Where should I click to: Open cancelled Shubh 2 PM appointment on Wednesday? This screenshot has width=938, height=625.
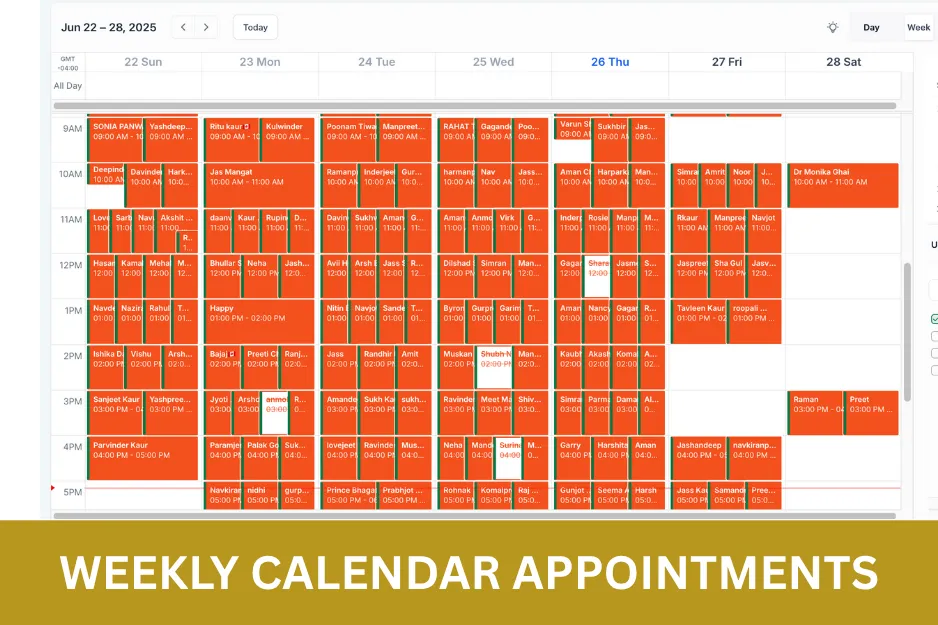click(495, 367)
